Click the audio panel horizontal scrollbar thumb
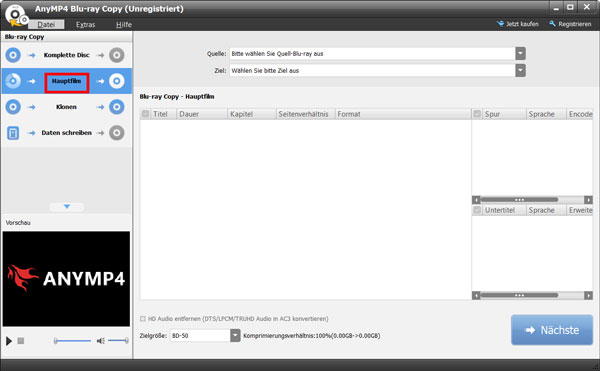The height and width of the screenshot is (371, 600). point(519,200)
